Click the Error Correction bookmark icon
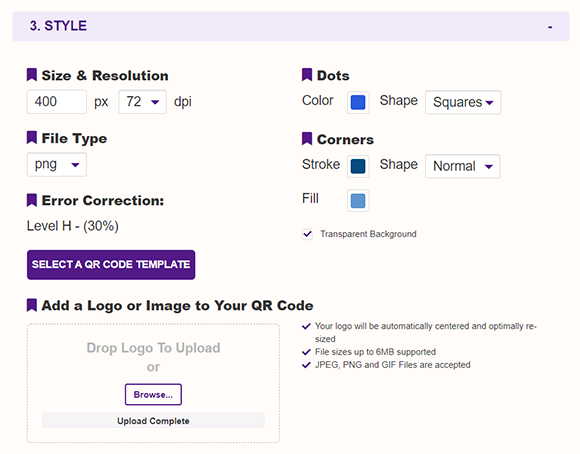This screenshot has height=454, width=580. [32, 200]
